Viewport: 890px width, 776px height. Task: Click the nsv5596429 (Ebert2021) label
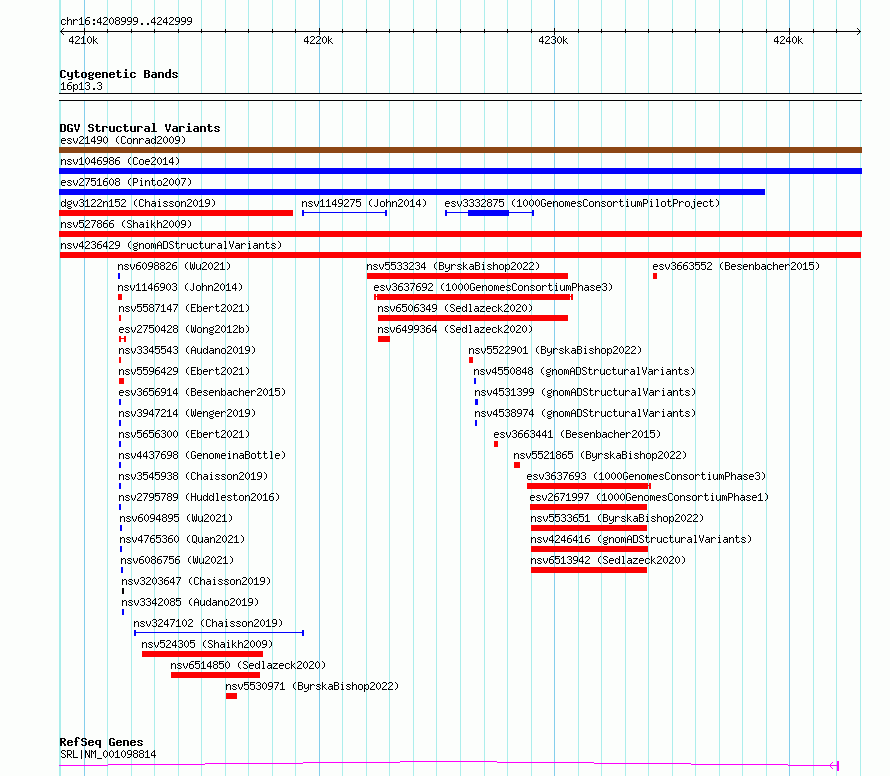point(184,371)
